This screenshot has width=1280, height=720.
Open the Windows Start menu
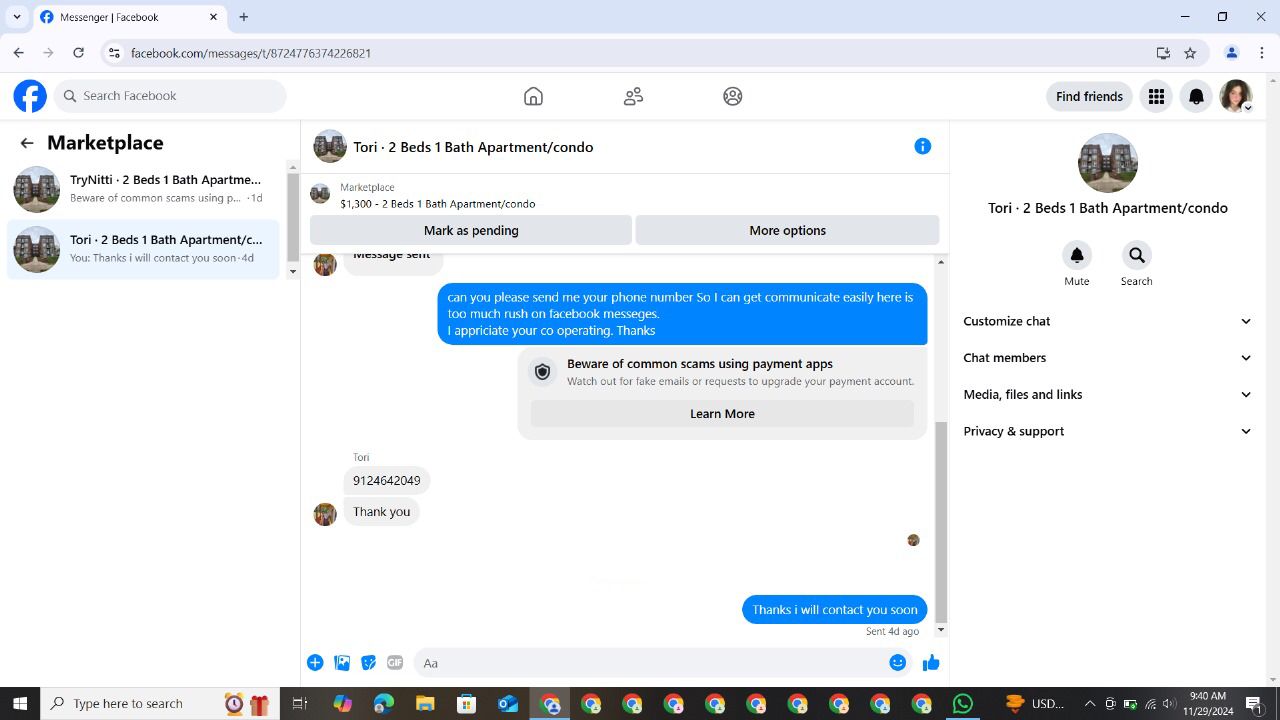(x=19, y=704)
